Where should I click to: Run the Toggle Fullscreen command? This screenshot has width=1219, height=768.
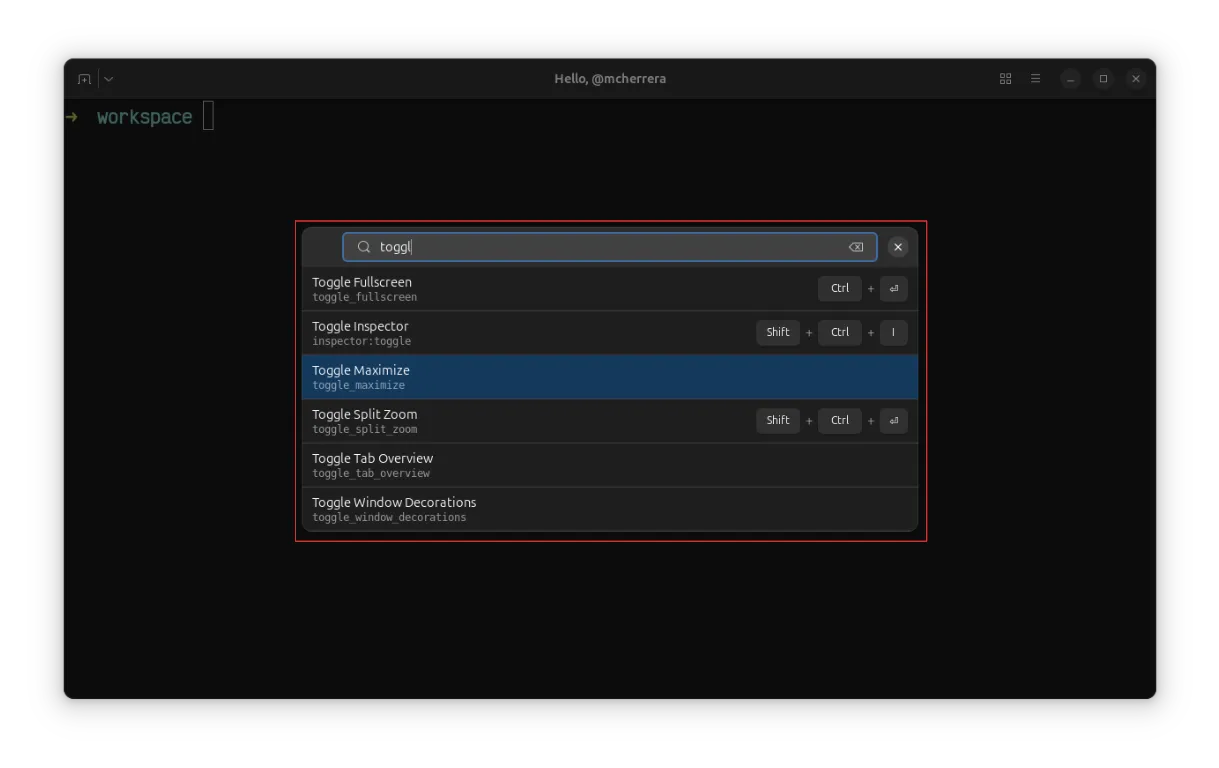[500, 289]
